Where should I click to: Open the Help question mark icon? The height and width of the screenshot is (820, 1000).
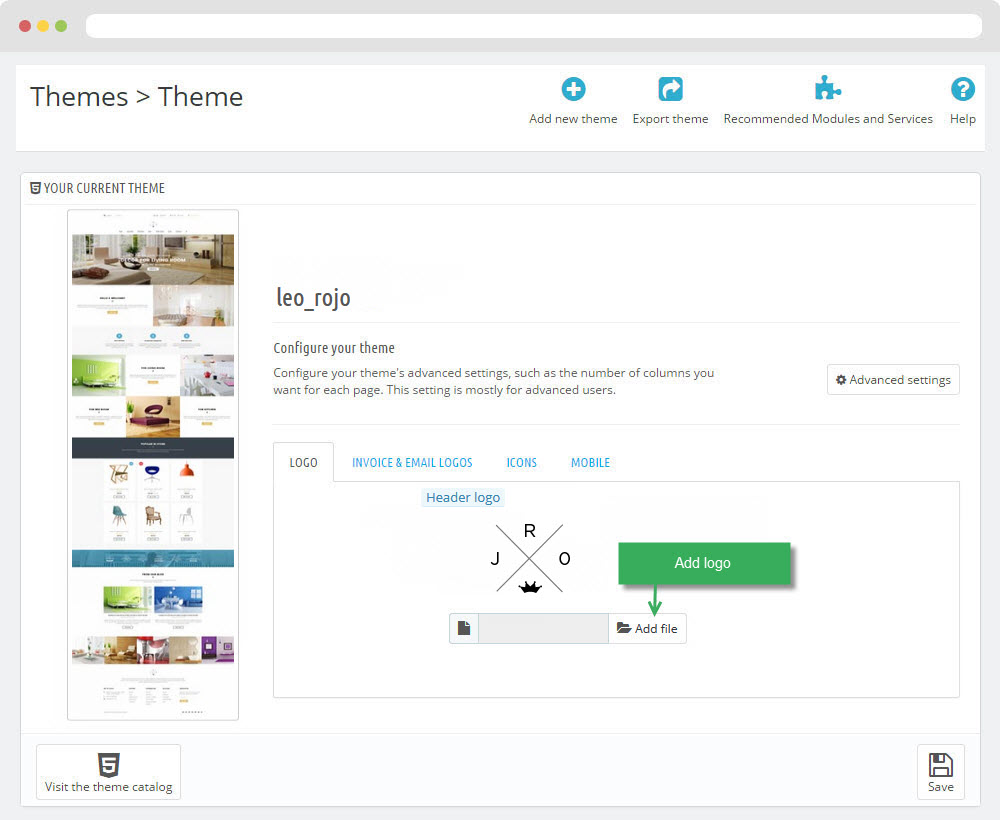(x=962, y=89)
